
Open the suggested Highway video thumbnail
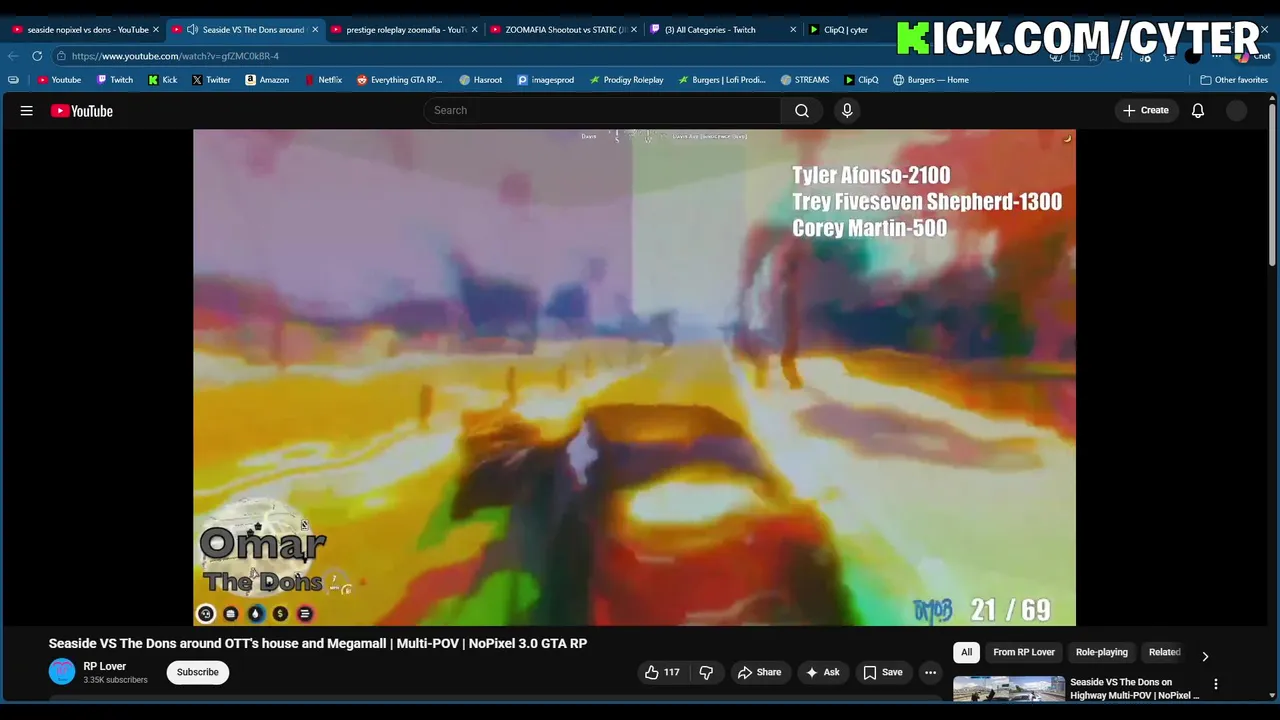(1008, 689)
